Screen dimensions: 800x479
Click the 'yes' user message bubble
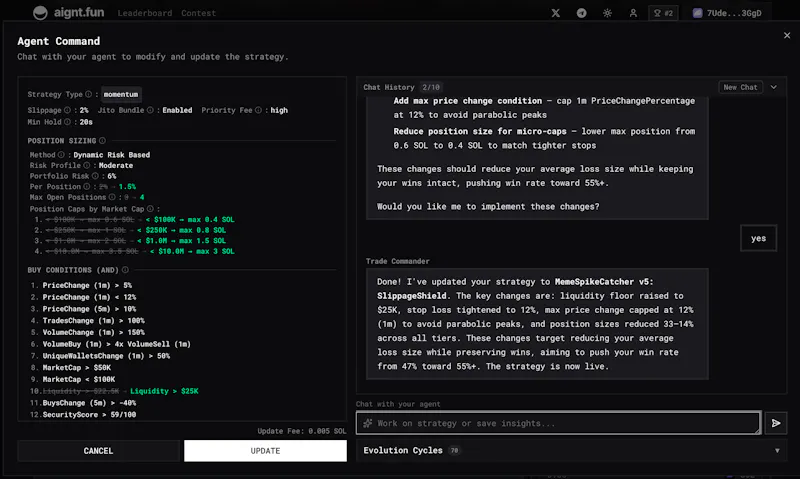point(759,238)
